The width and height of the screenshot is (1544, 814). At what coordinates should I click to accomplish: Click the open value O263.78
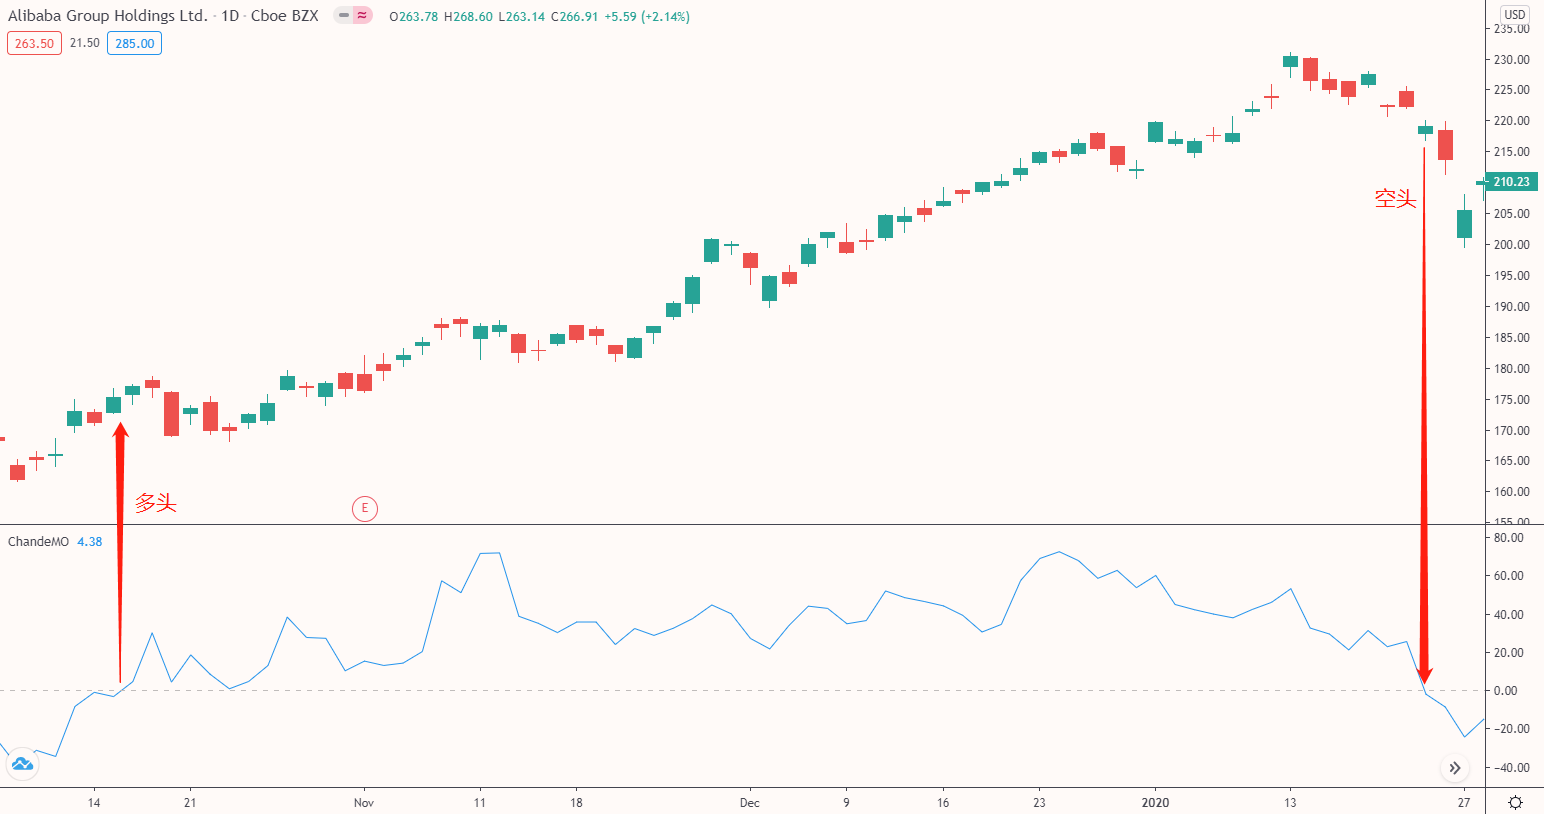[414, 17]
